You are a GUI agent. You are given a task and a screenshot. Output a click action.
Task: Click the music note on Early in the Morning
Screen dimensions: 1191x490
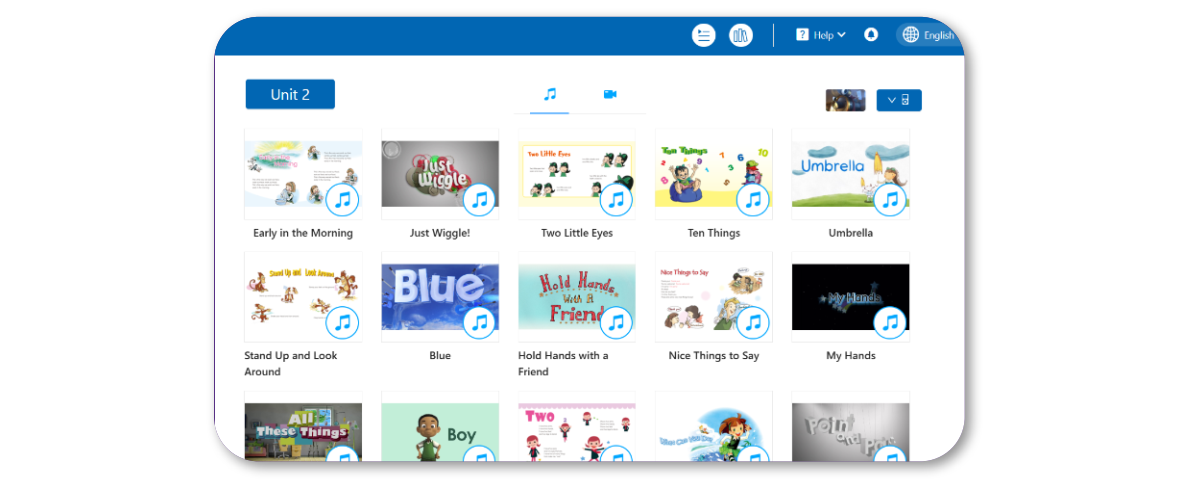pos(343,200)
